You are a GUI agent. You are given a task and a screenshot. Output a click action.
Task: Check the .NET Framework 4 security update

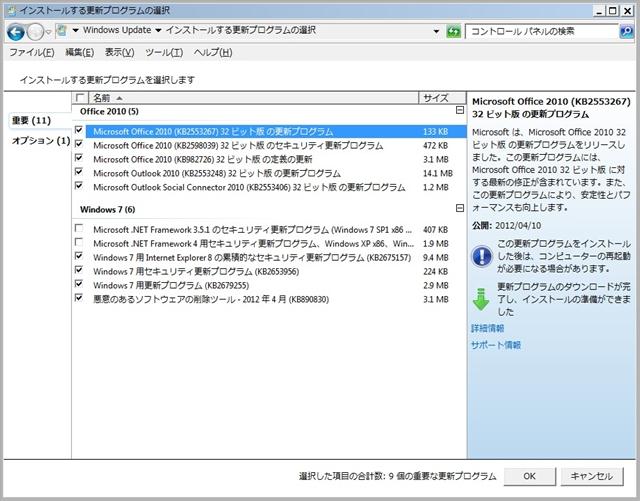(79, 242)
